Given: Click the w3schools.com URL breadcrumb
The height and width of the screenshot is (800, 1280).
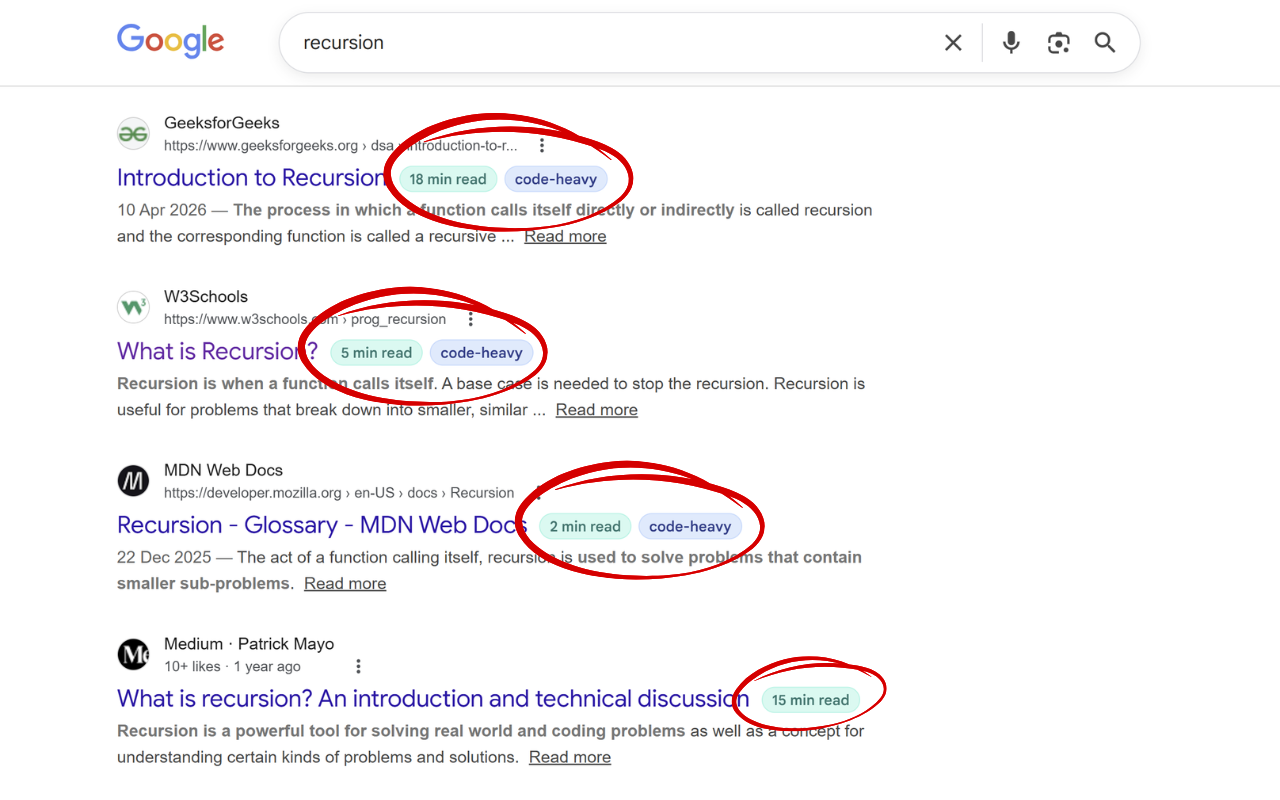Looking at the screenshot, I should pyautogui.click(x=305, y=320).
